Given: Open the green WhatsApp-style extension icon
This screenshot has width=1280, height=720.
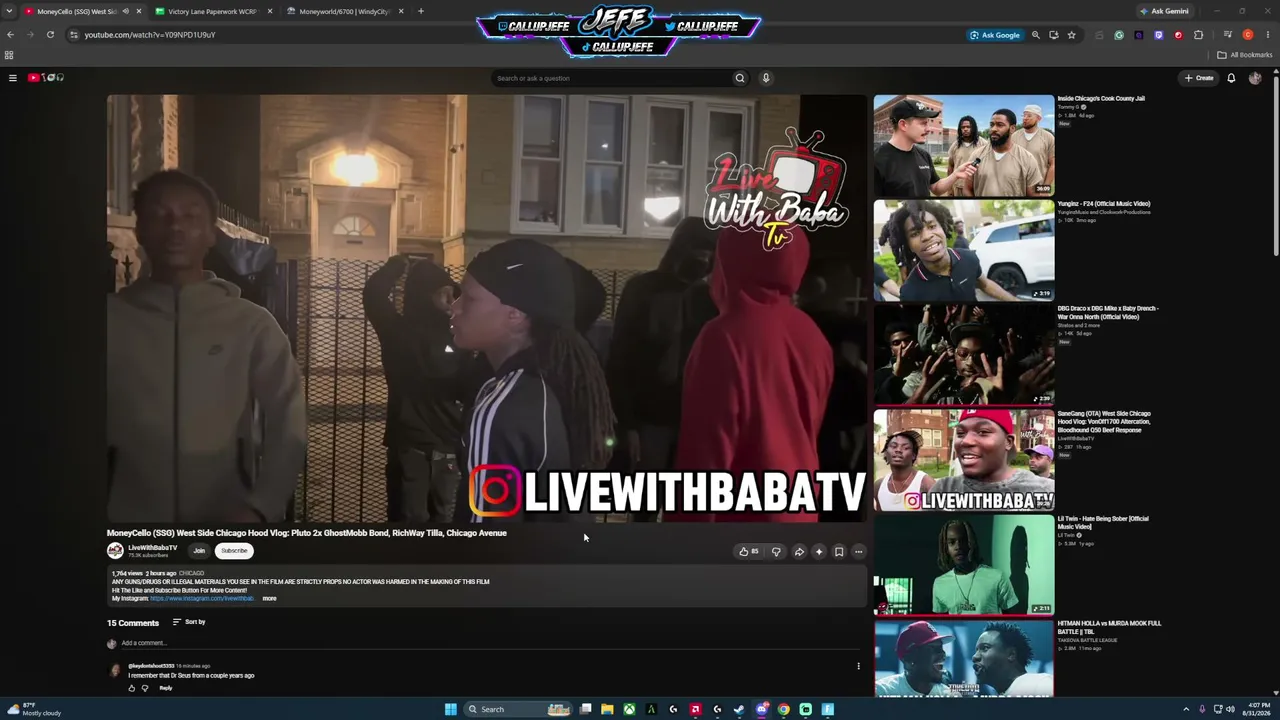Looking at the screenshot, I should tap(1119, 35).
